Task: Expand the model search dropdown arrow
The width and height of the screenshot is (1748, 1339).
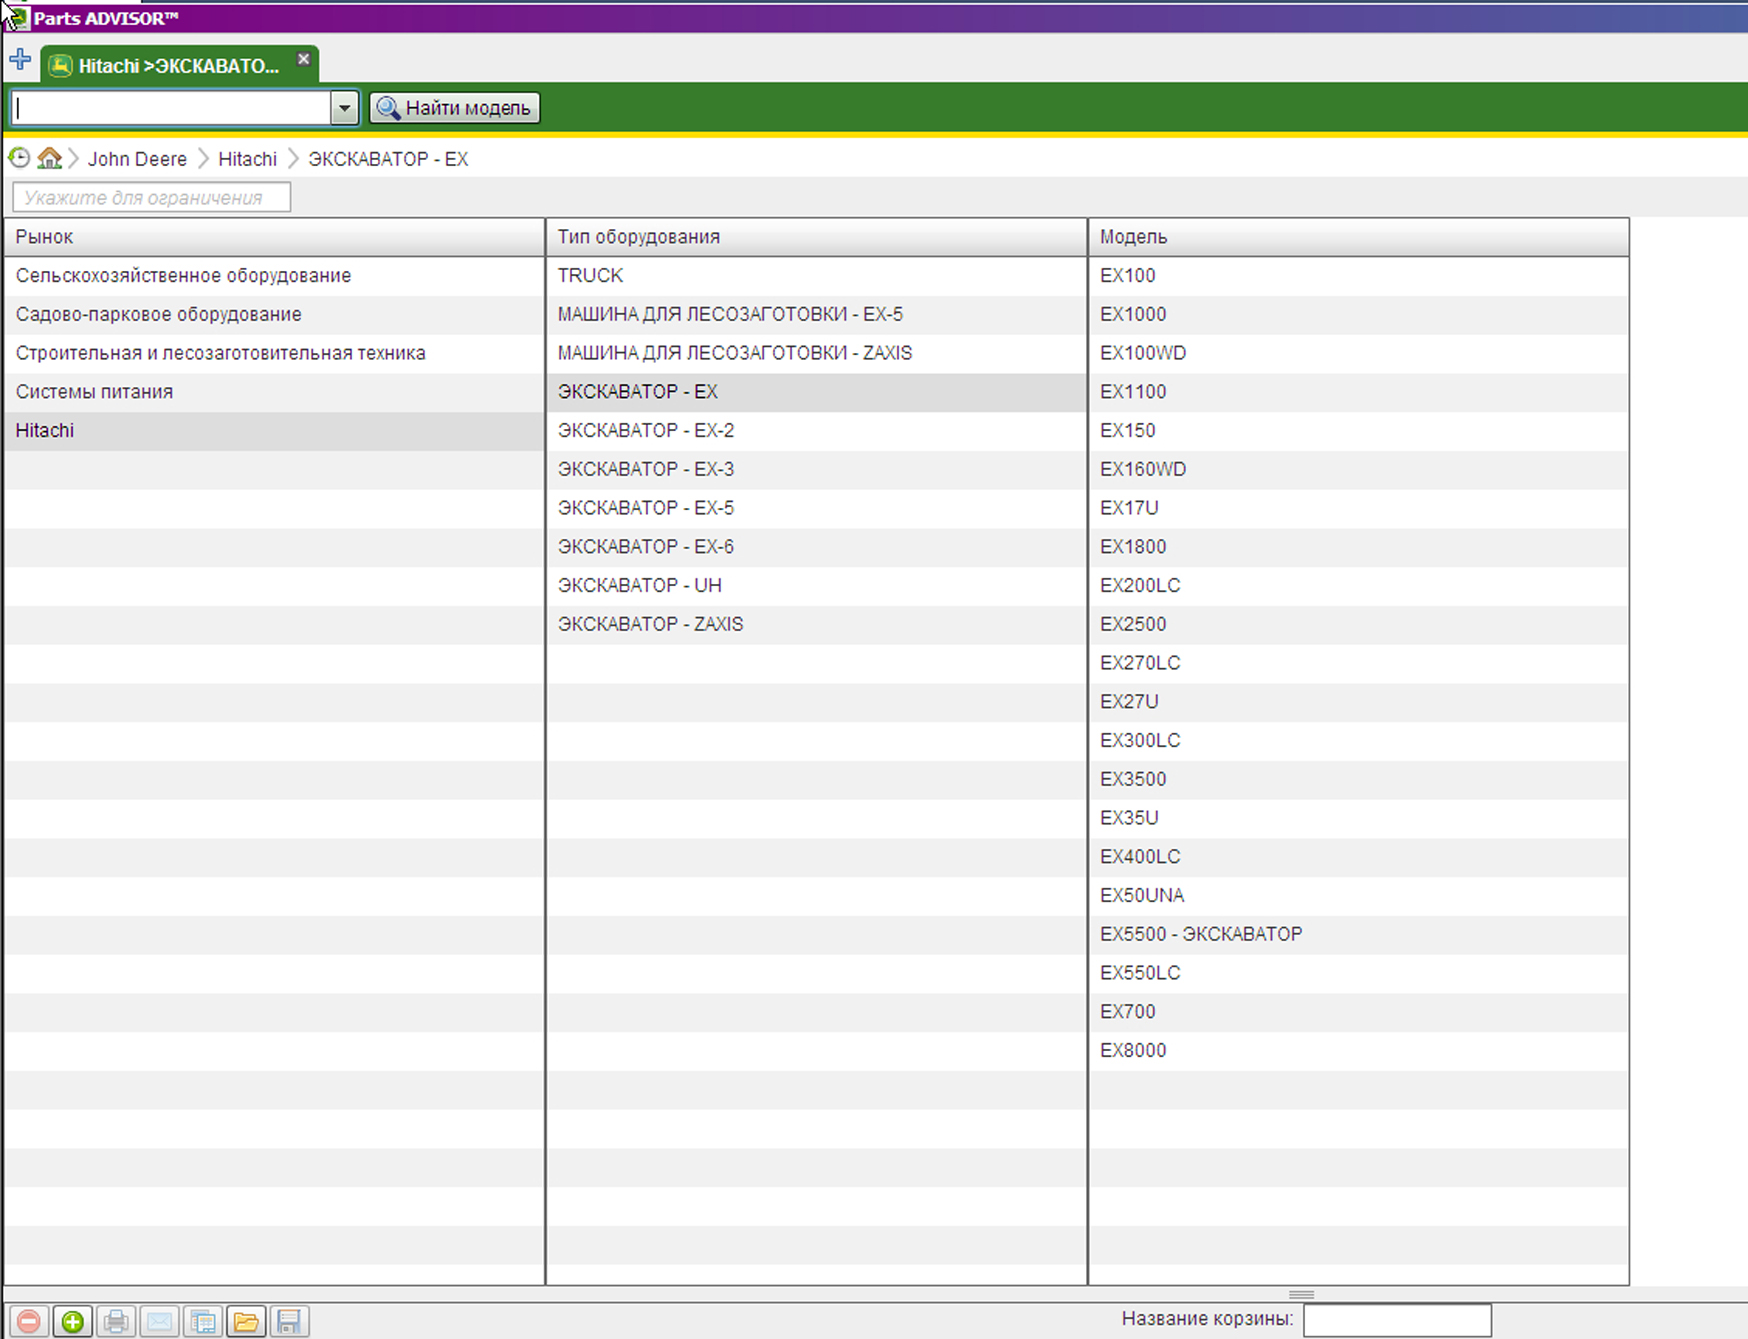Action: pos(344,108)
